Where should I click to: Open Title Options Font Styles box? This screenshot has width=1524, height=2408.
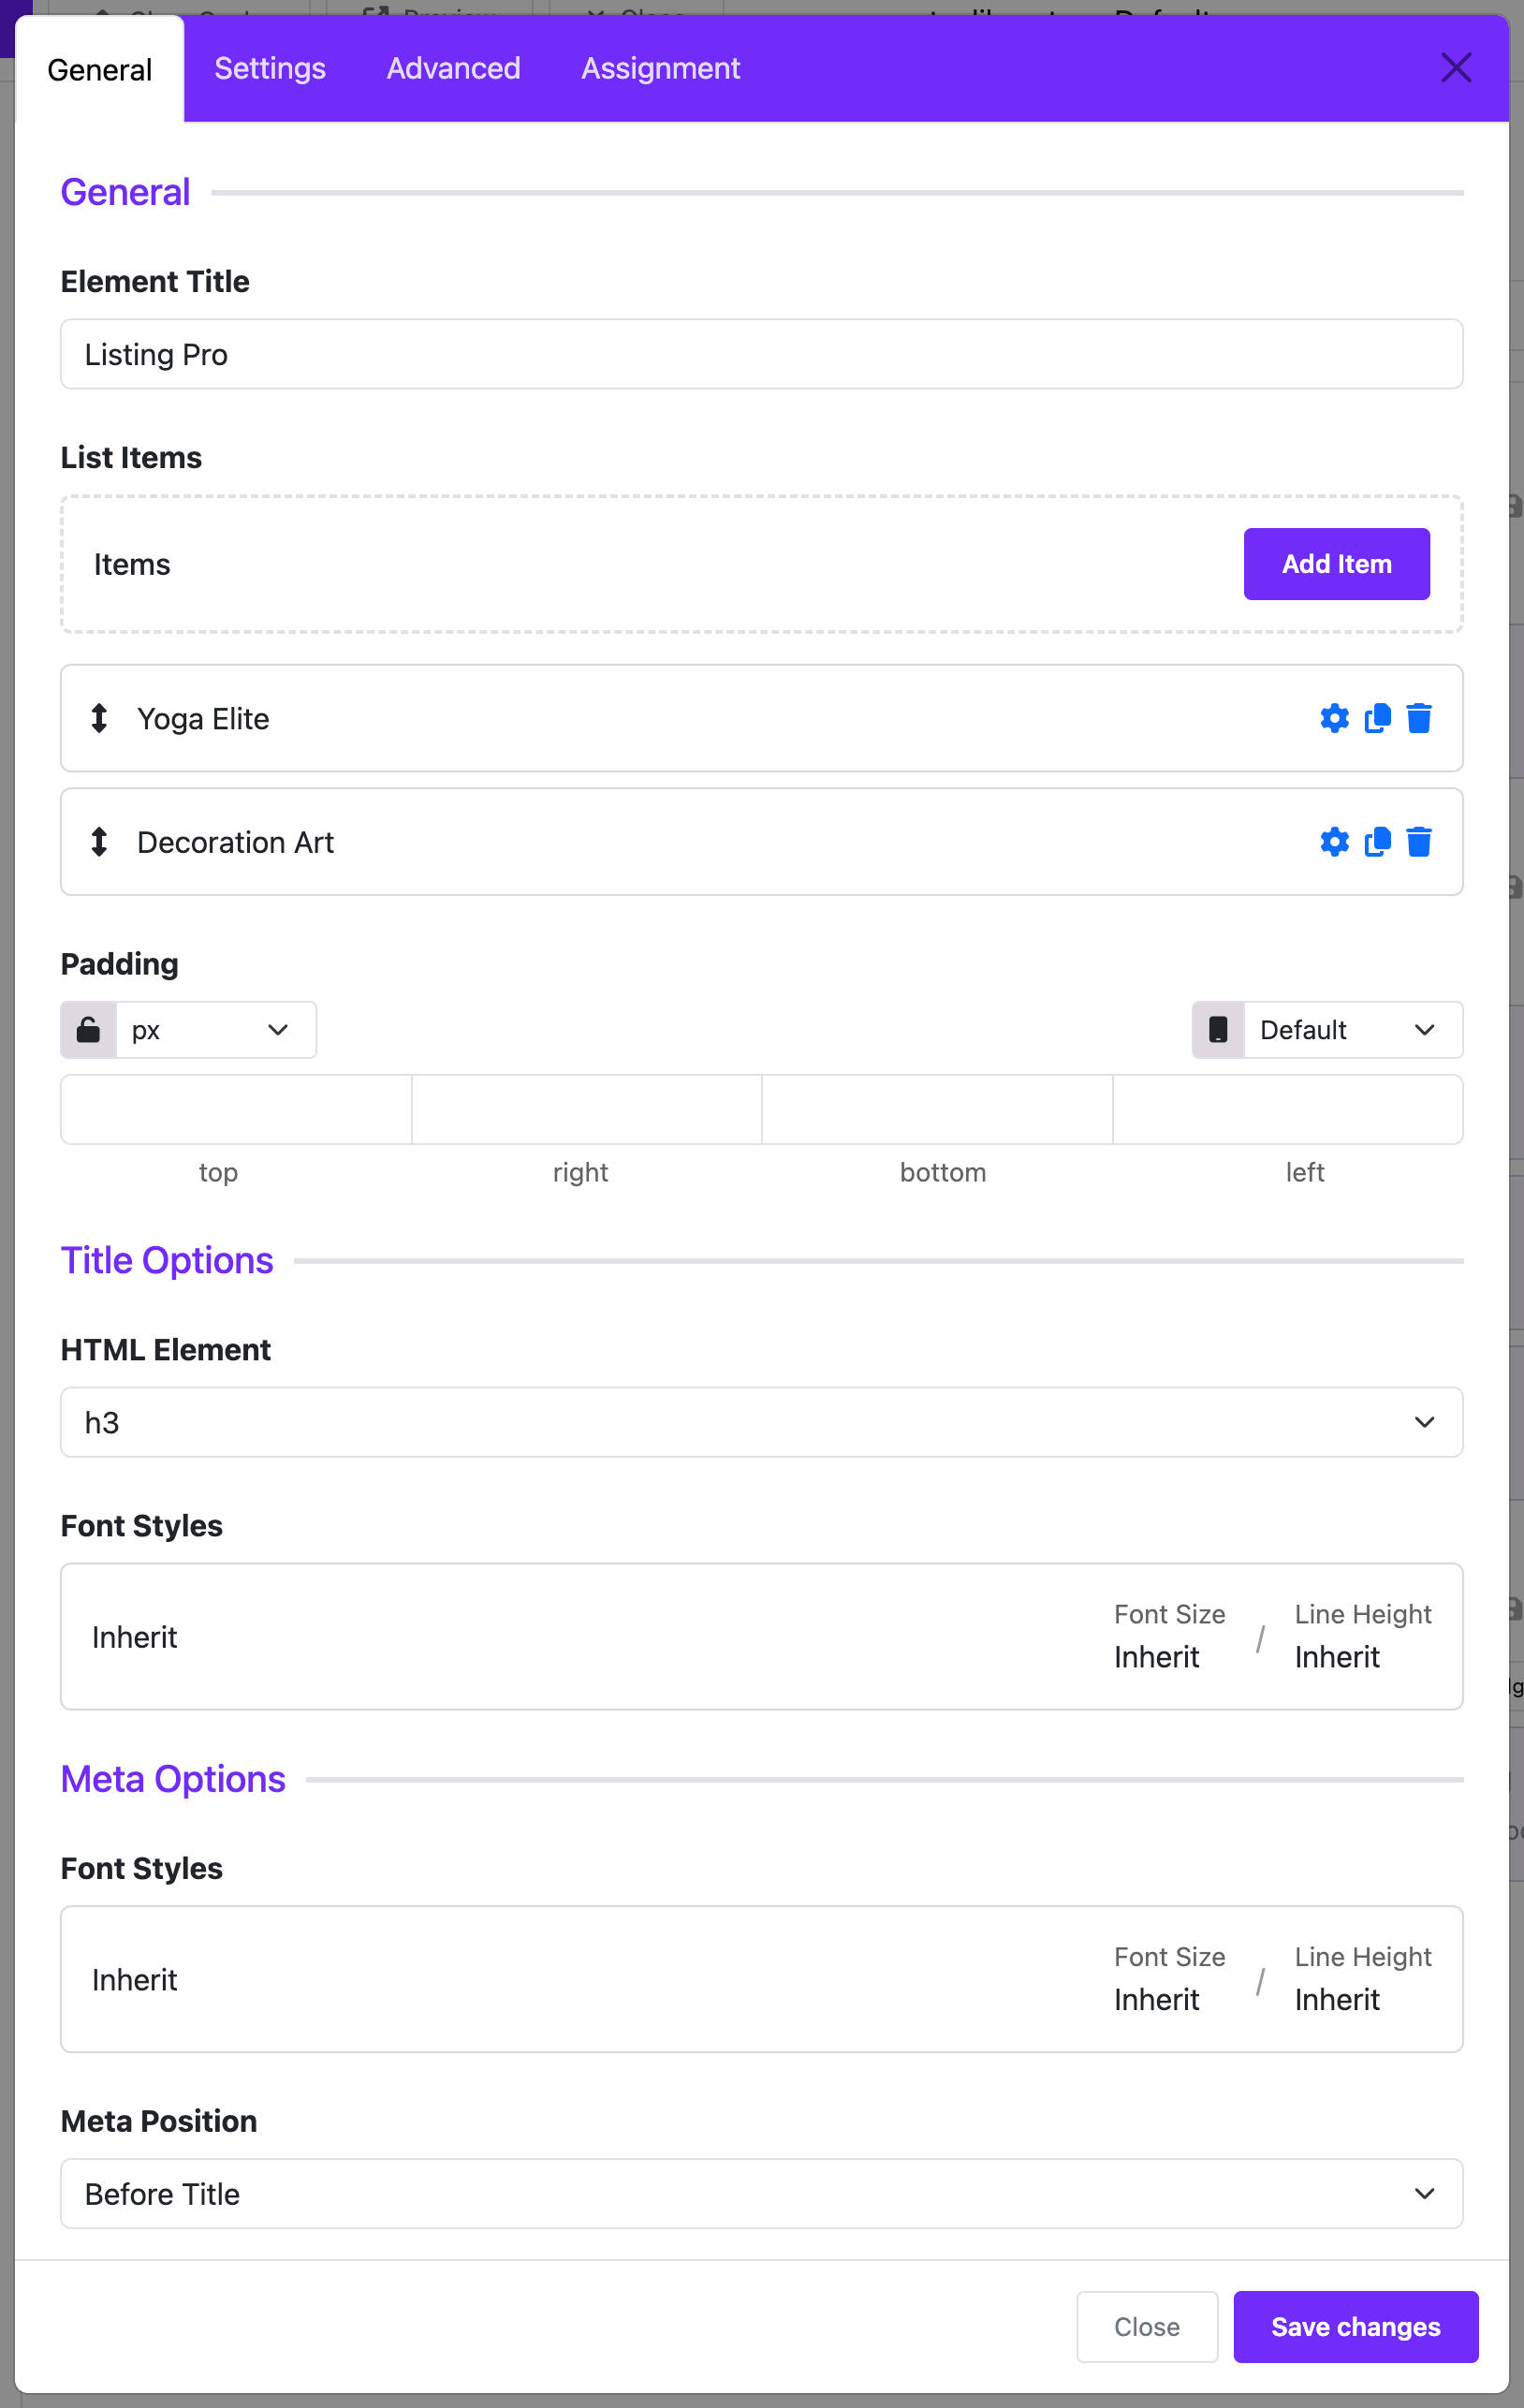(762, 1637)
